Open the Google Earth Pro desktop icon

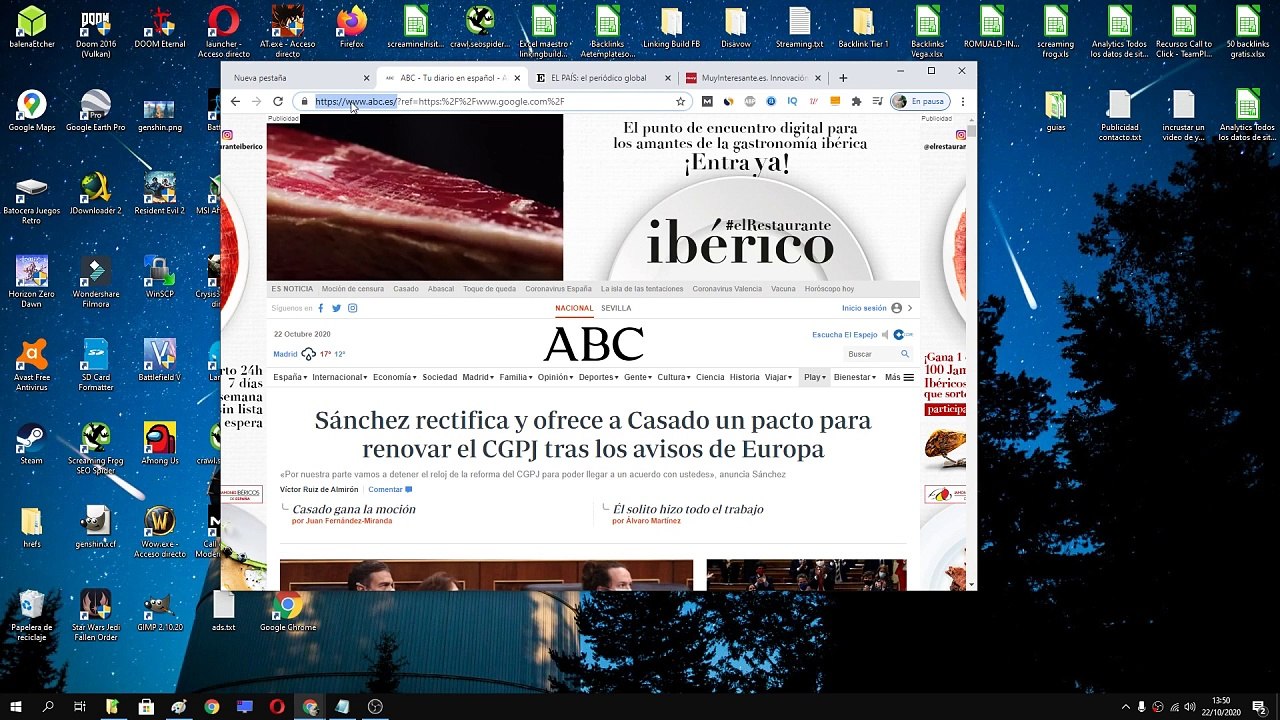(95, 111)
